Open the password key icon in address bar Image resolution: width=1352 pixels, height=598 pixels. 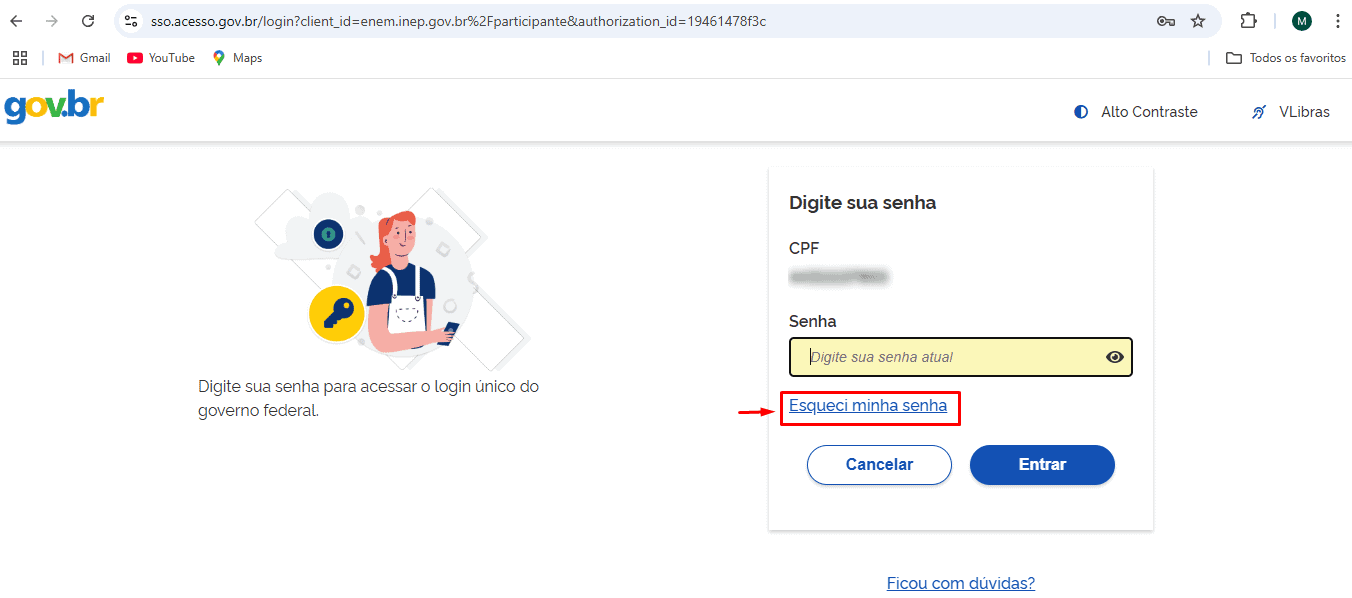1166,21
